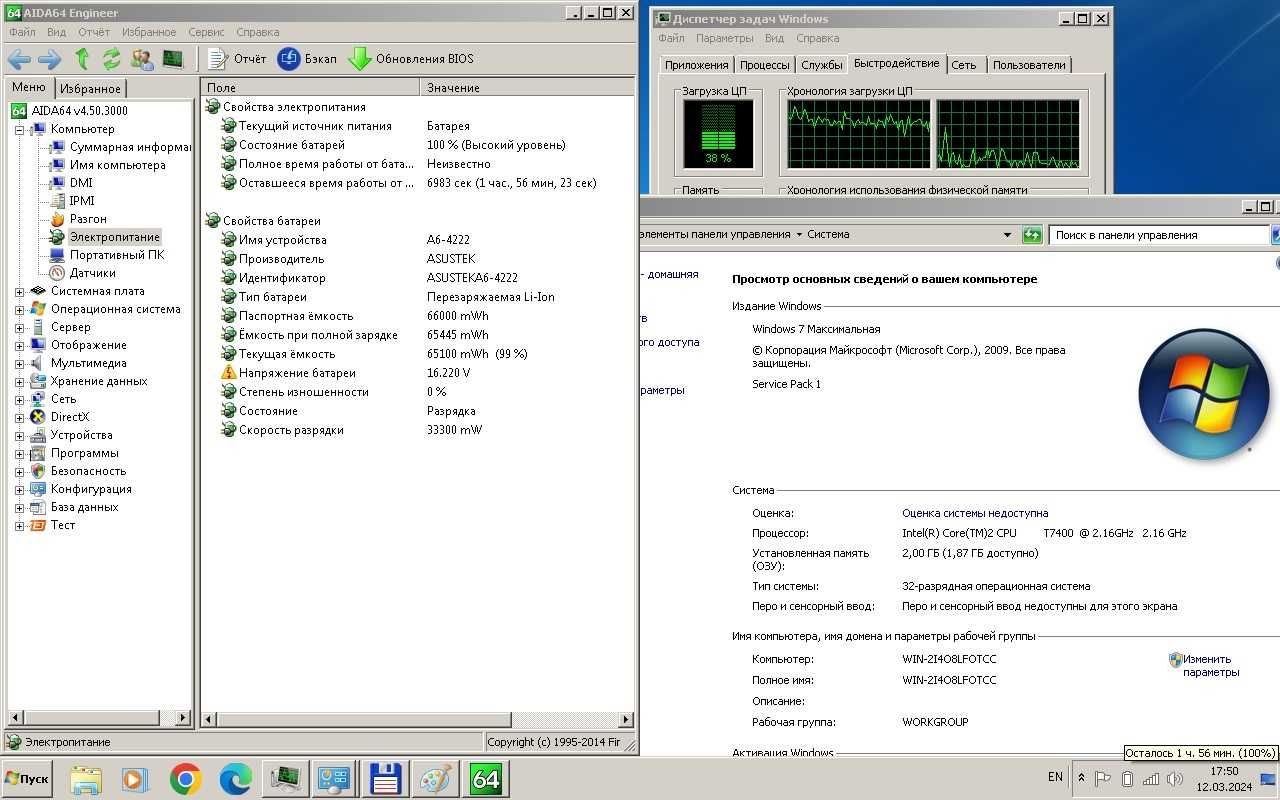The width and height of the screenshot is (1280, 800).
Task: Open File Explorer from the taskbar
Action: [x=86, y=779]
